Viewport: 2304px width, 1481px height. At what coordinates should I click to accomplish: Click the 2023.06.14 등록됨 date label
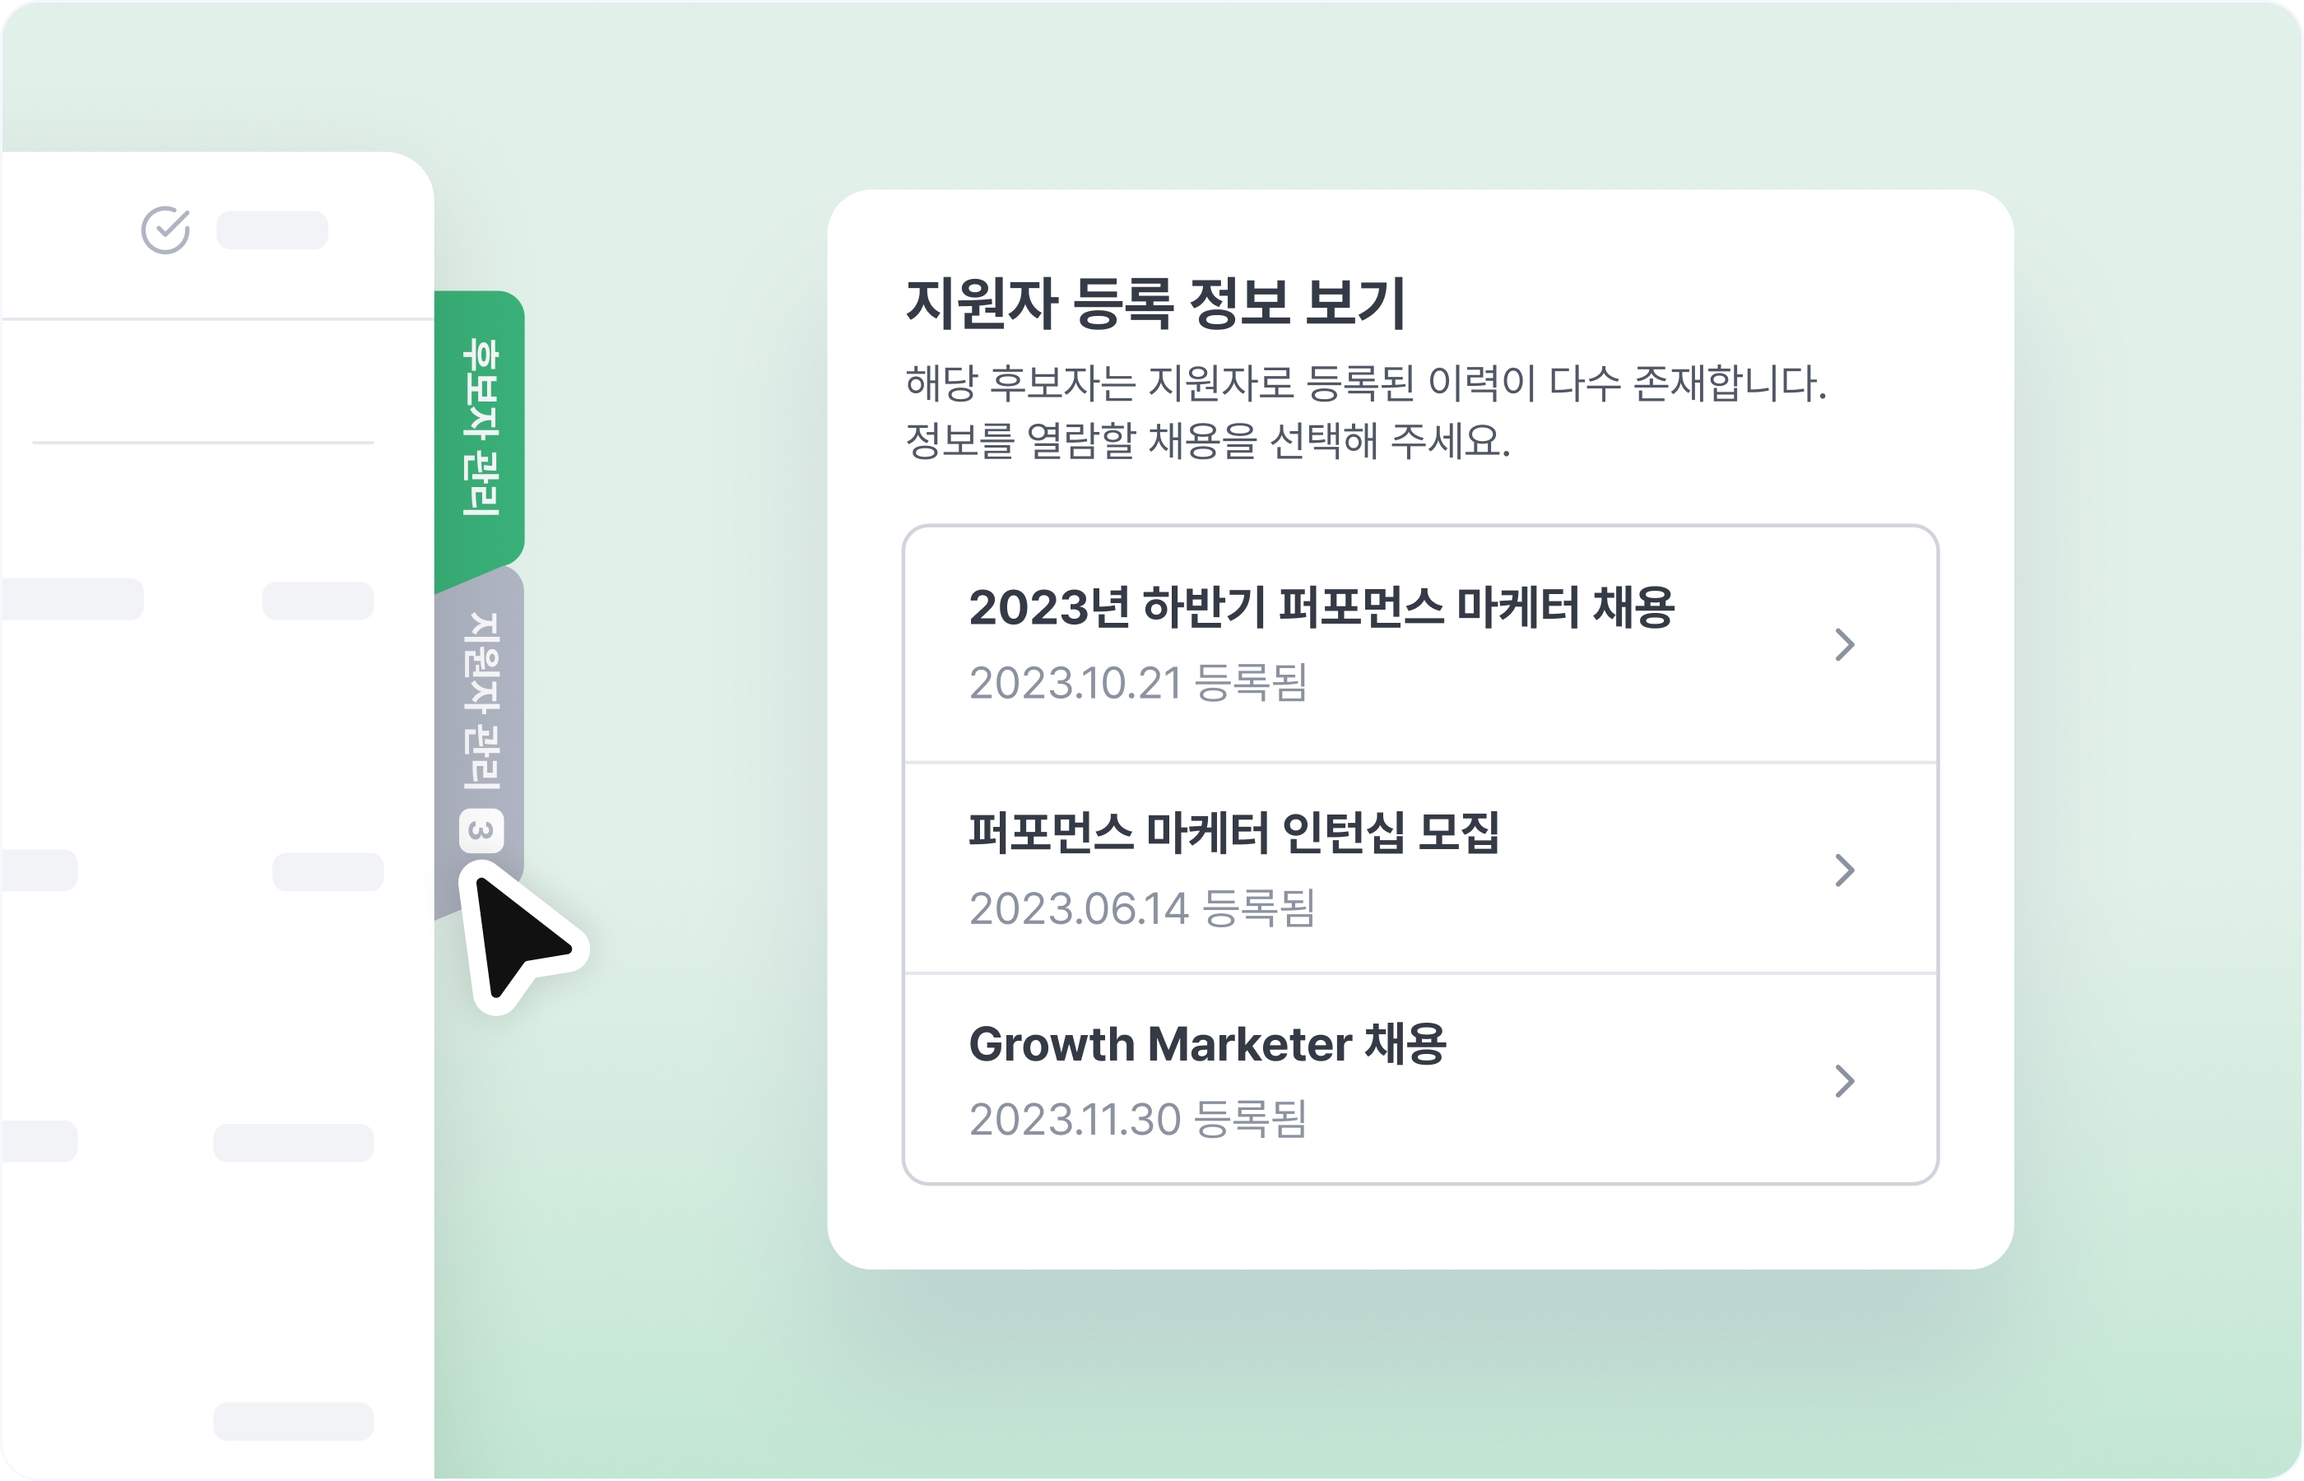1142,908
